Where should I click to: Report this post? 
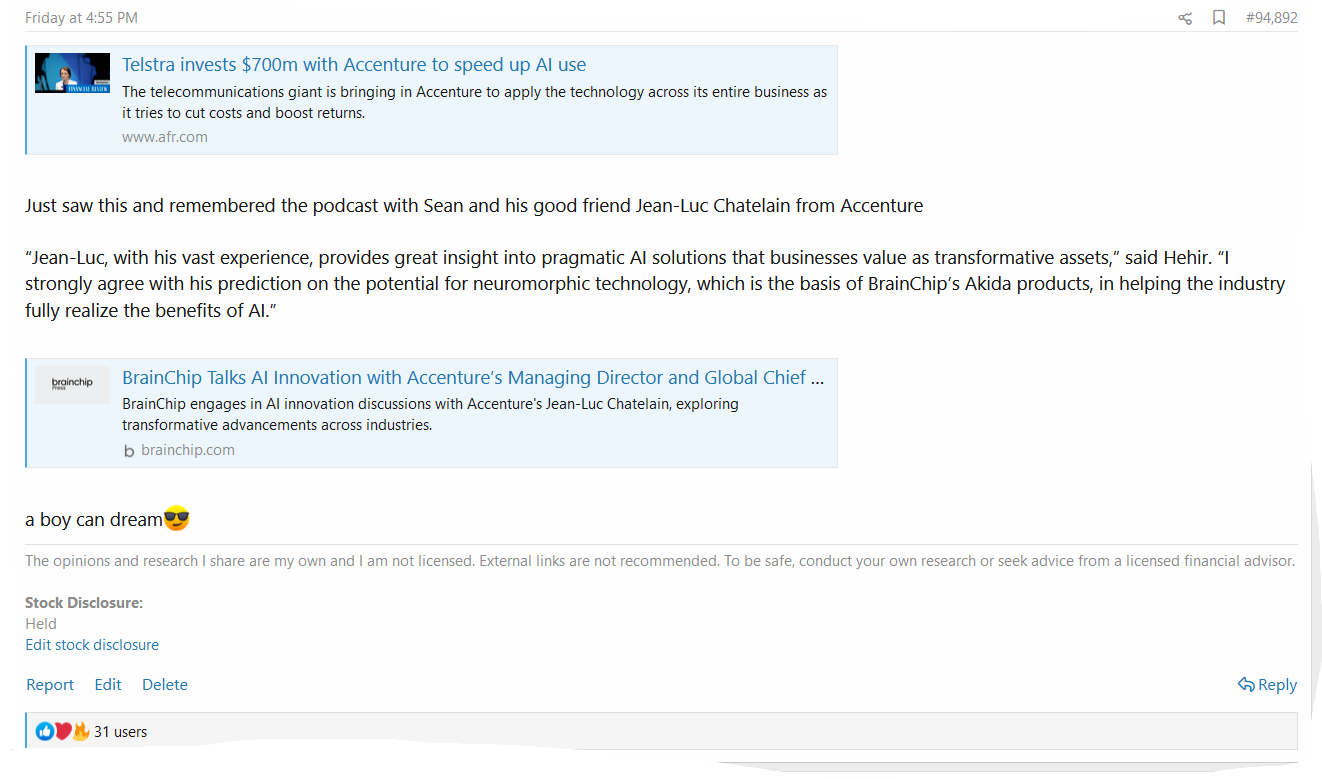50,685
